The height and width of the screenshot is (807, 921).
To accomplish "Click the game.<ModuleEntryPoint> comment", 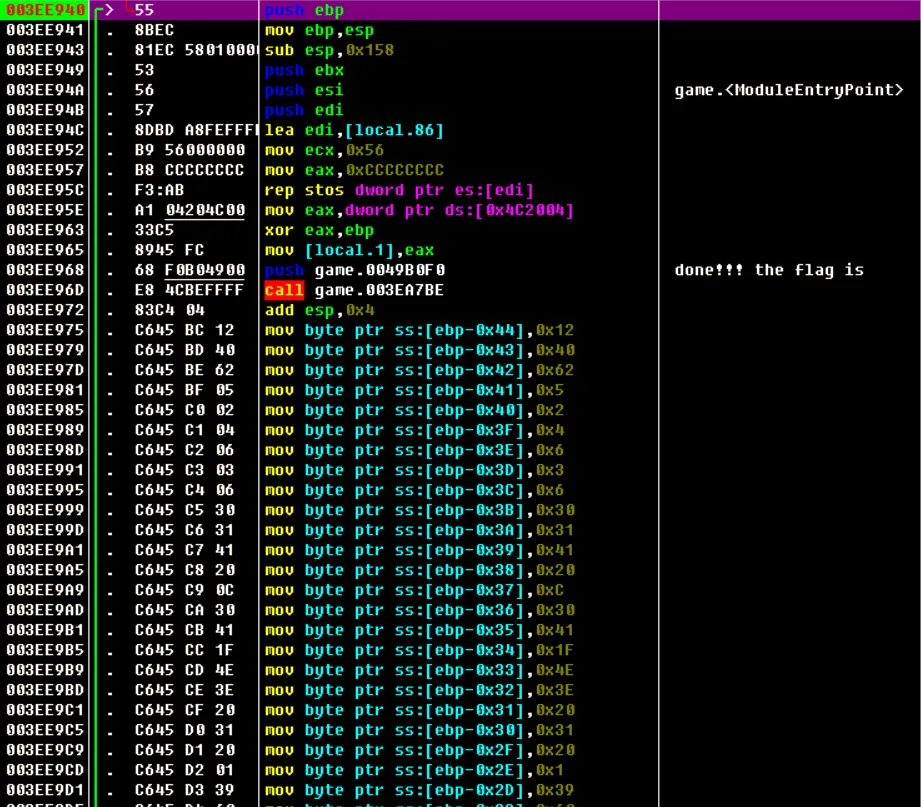I will [788, 90].
